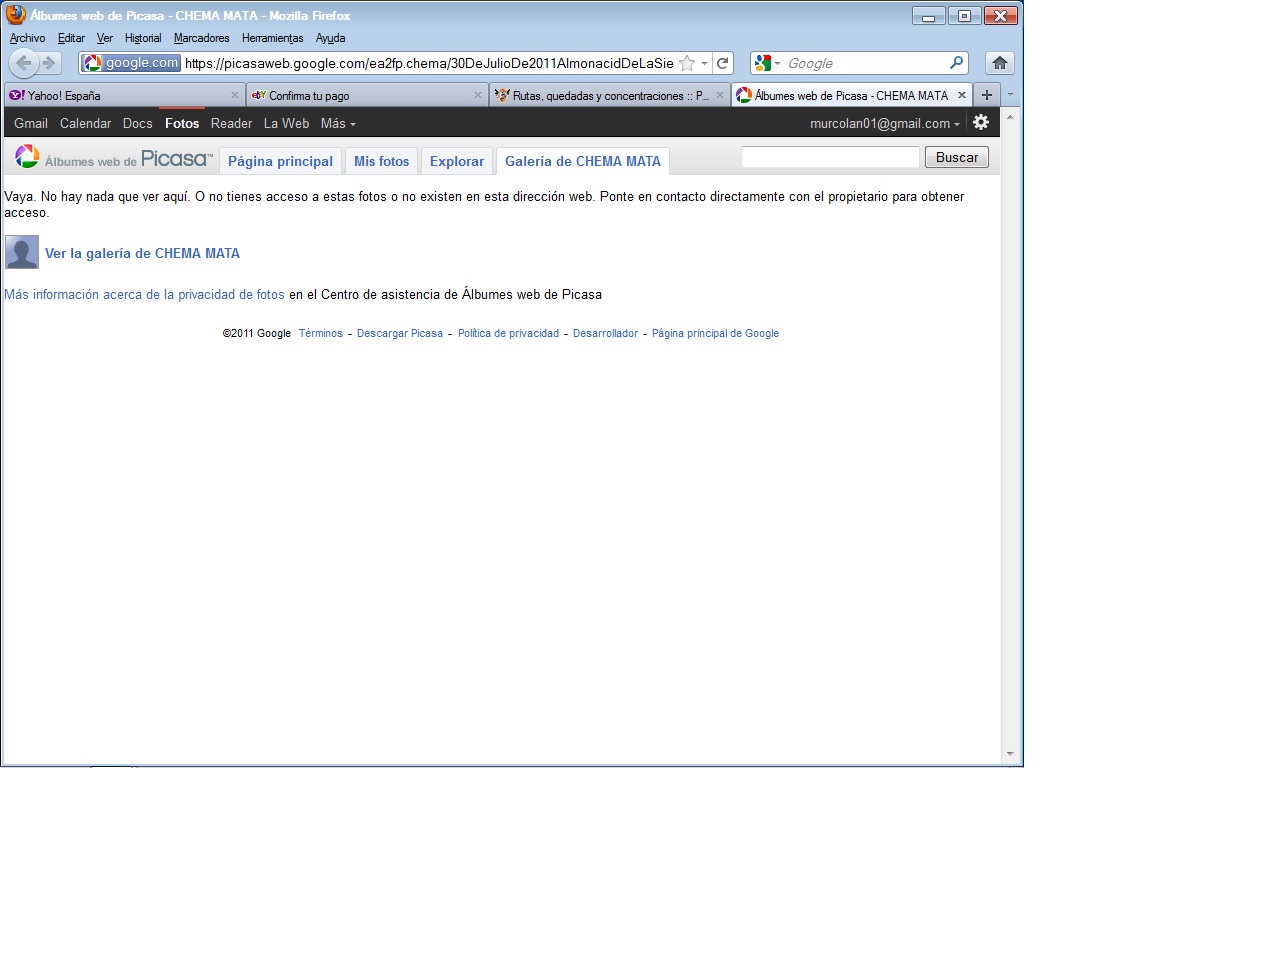The height and width of the screenshot is (960, 1280).
Task: Open the Marcadores menu
Action: (x=201, y=38)
